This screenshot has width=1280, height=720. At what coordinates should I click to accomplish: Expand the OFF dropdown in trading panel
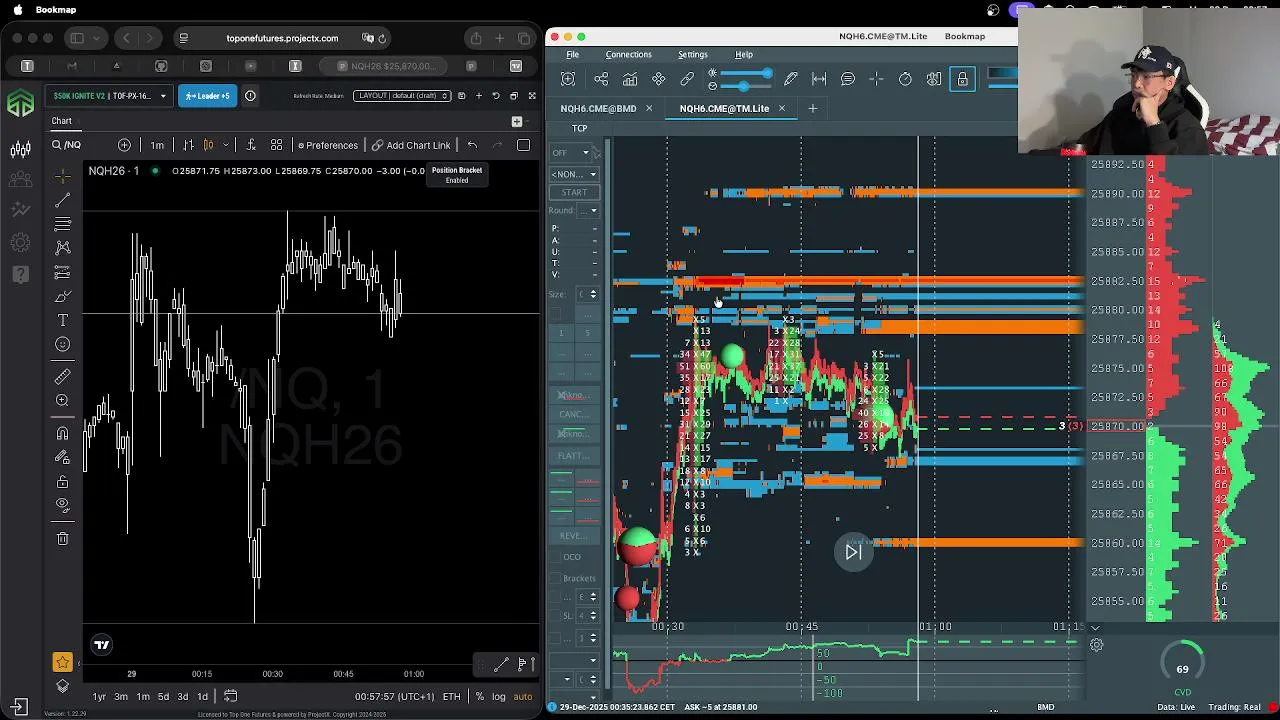click(571, 152)
